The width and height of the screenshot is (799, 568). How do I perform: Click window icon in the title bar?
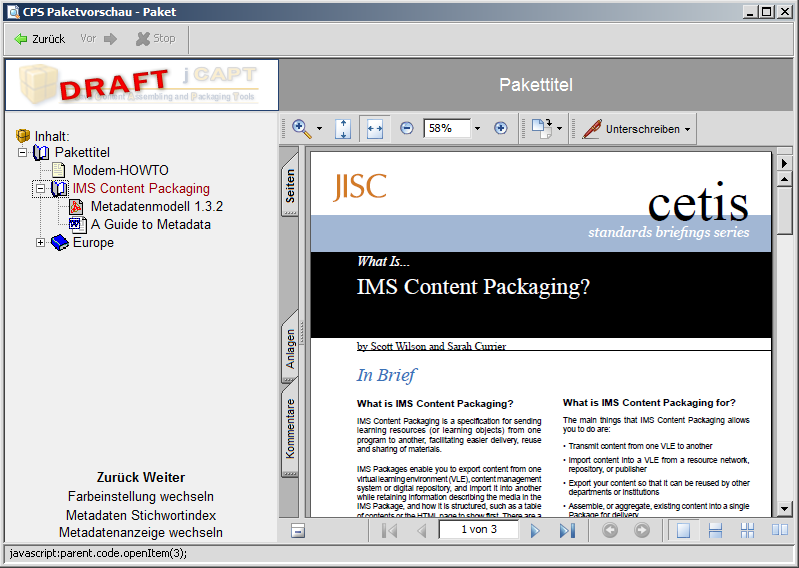13,12
